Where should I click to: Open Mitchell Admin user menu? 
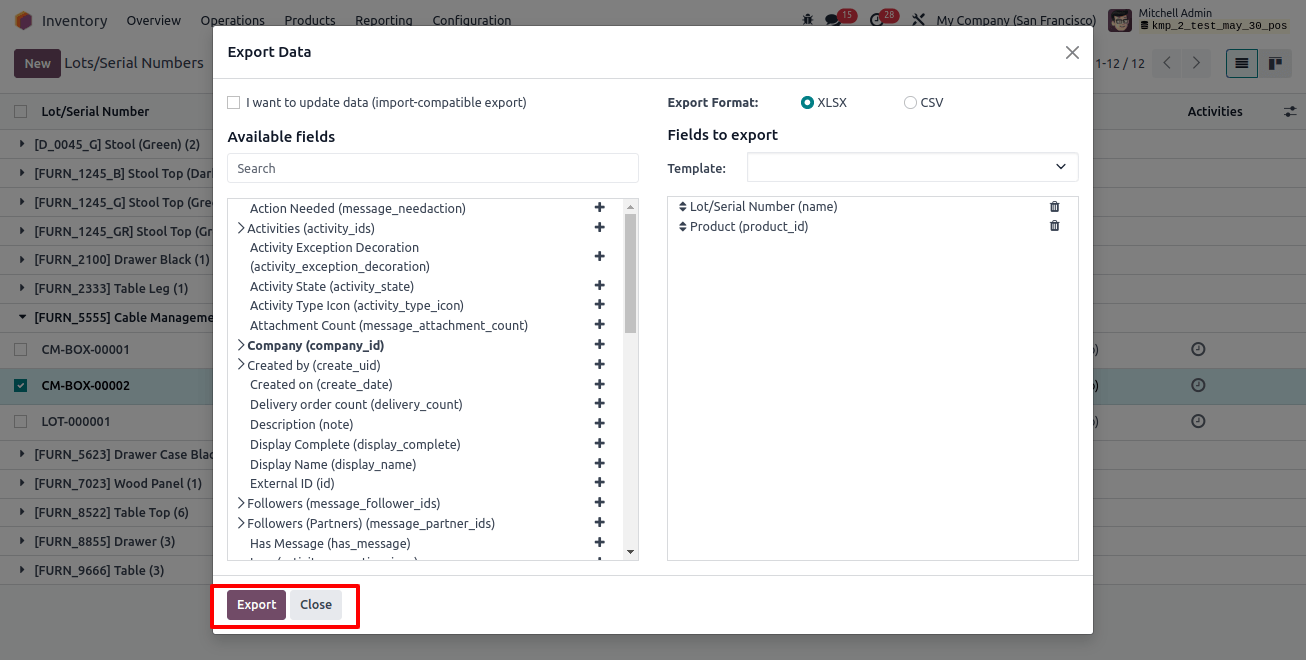coord(1200,20)
